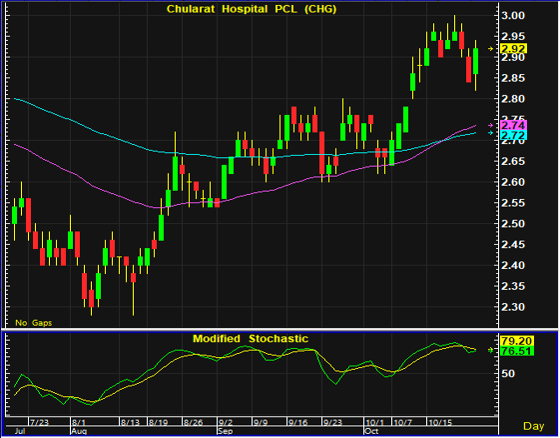Click the No Gaps label

point(34,323)
